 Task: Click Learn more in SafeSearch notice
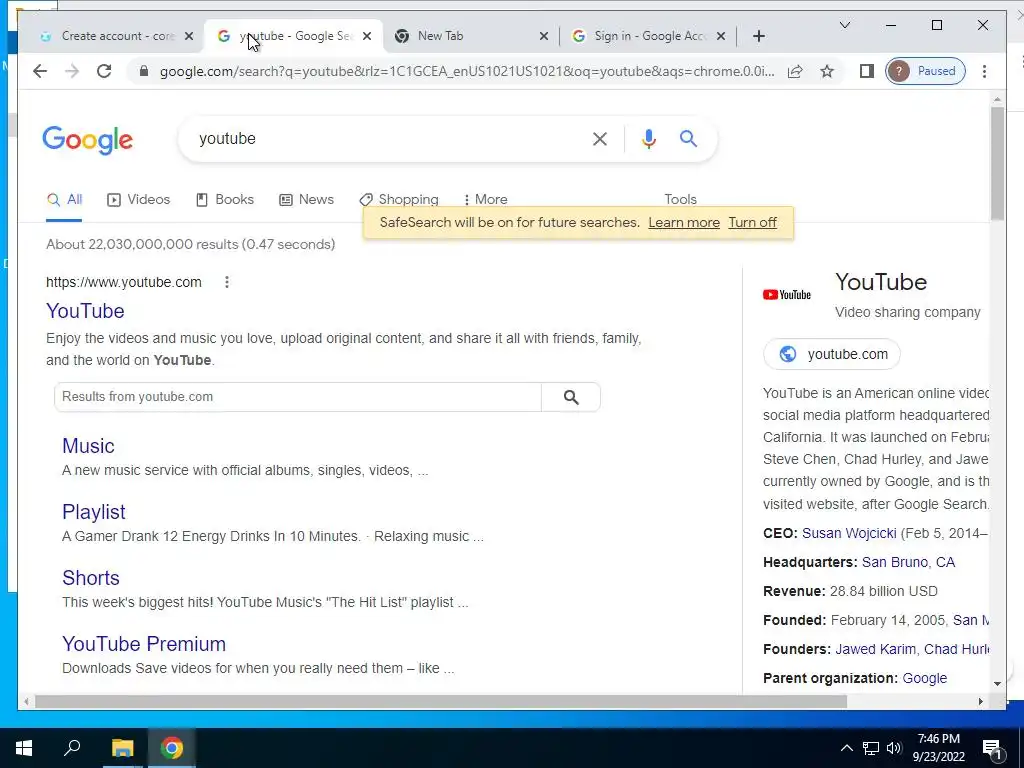click(684, 223)
